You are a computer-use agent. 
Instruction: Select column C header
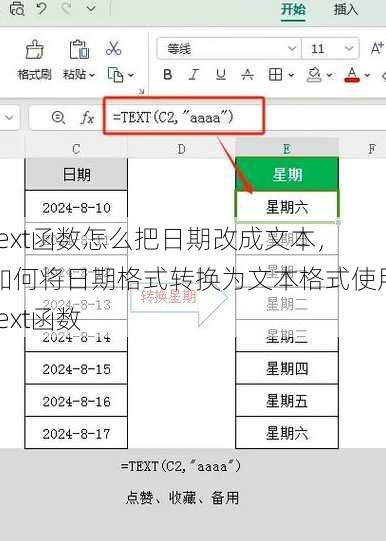[x=76, y=149]
